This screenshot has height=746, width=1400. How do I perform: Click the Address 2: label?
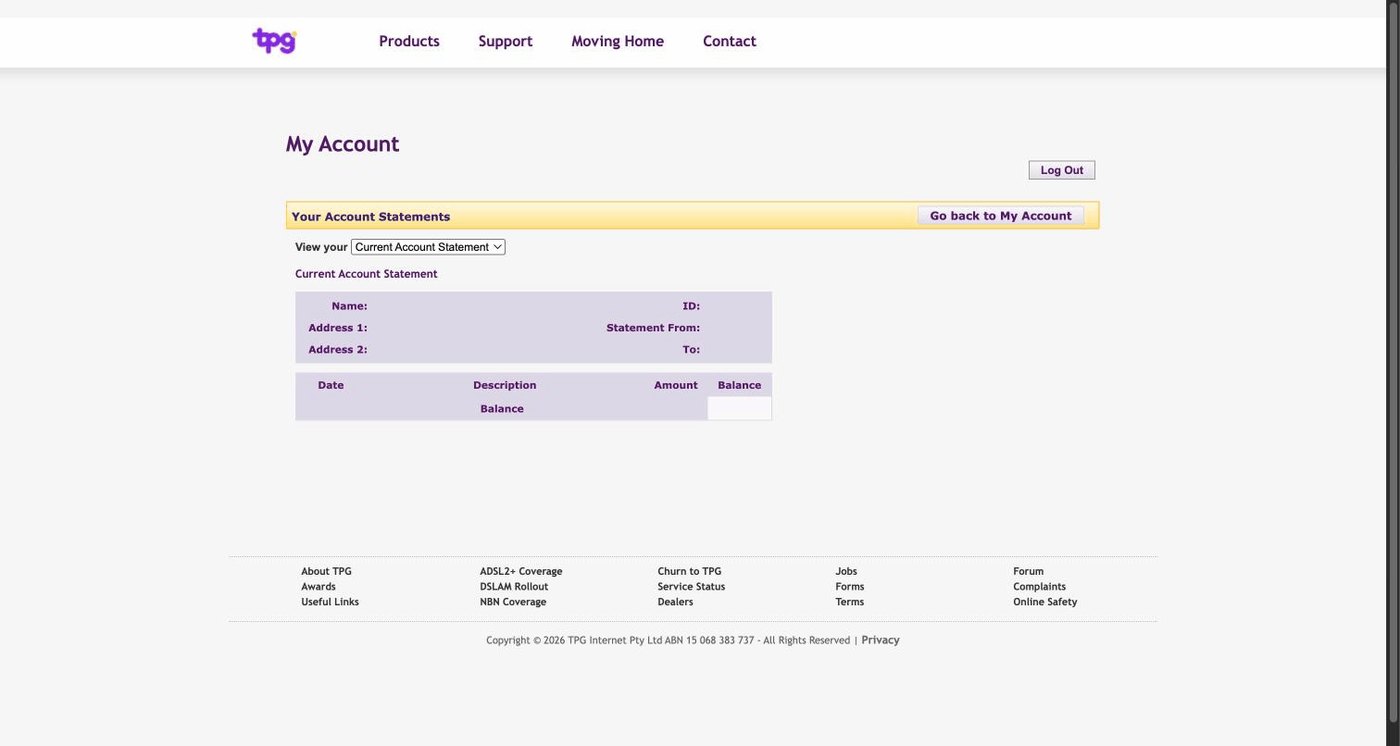tap(338, 350)
